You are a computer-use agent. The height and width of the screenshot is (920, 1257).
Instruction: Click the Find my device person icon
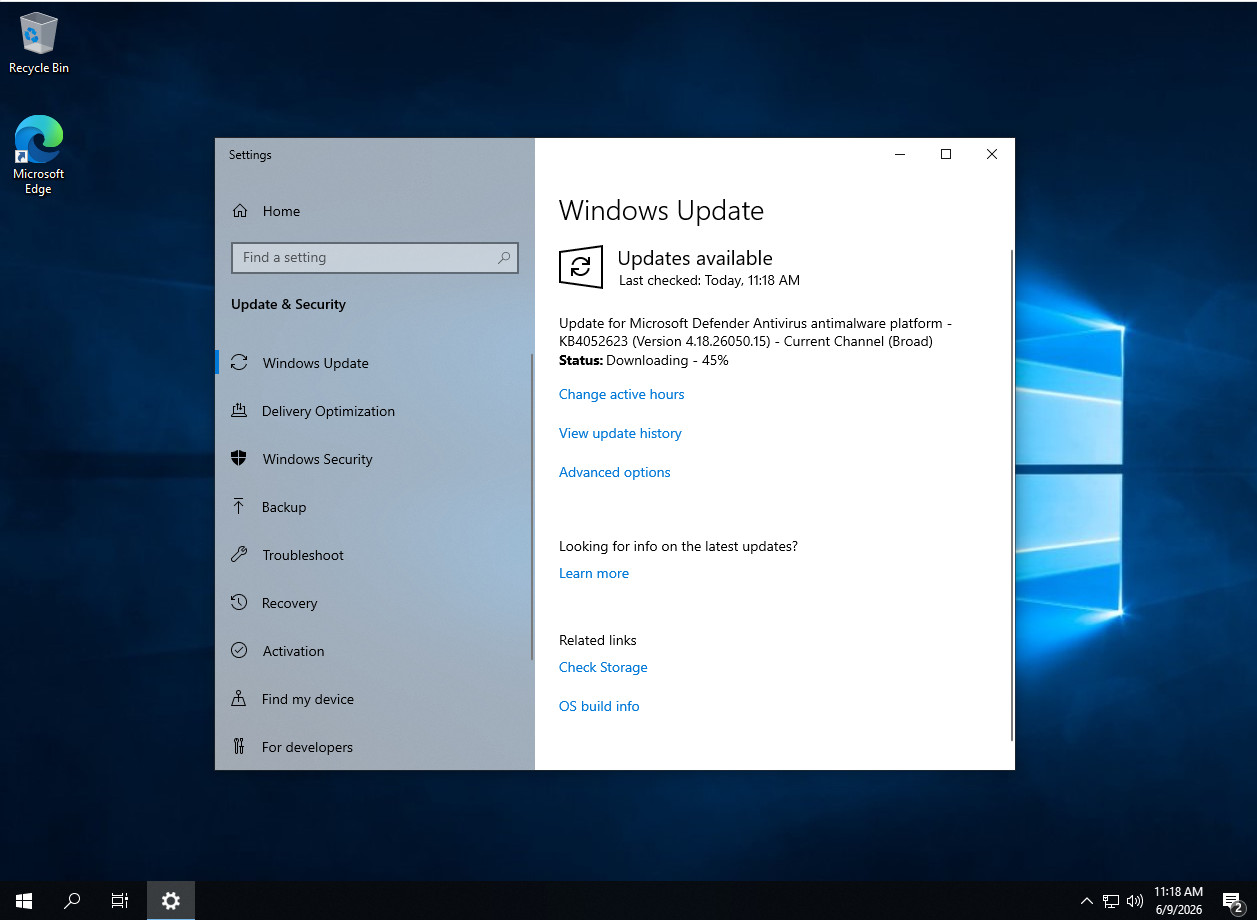[x=239, y=699]
